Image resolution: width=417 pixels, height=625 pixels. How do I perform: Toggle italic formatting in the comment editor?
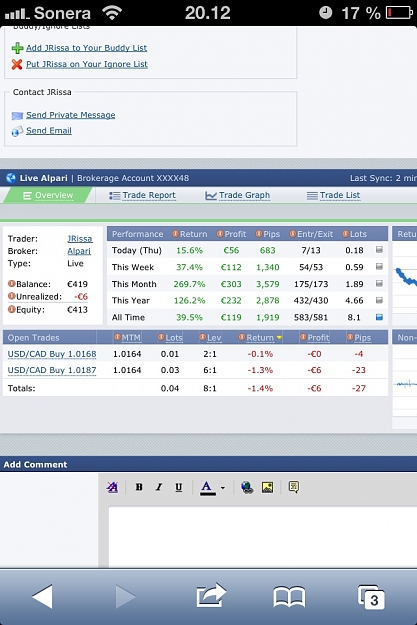[159, 487]
